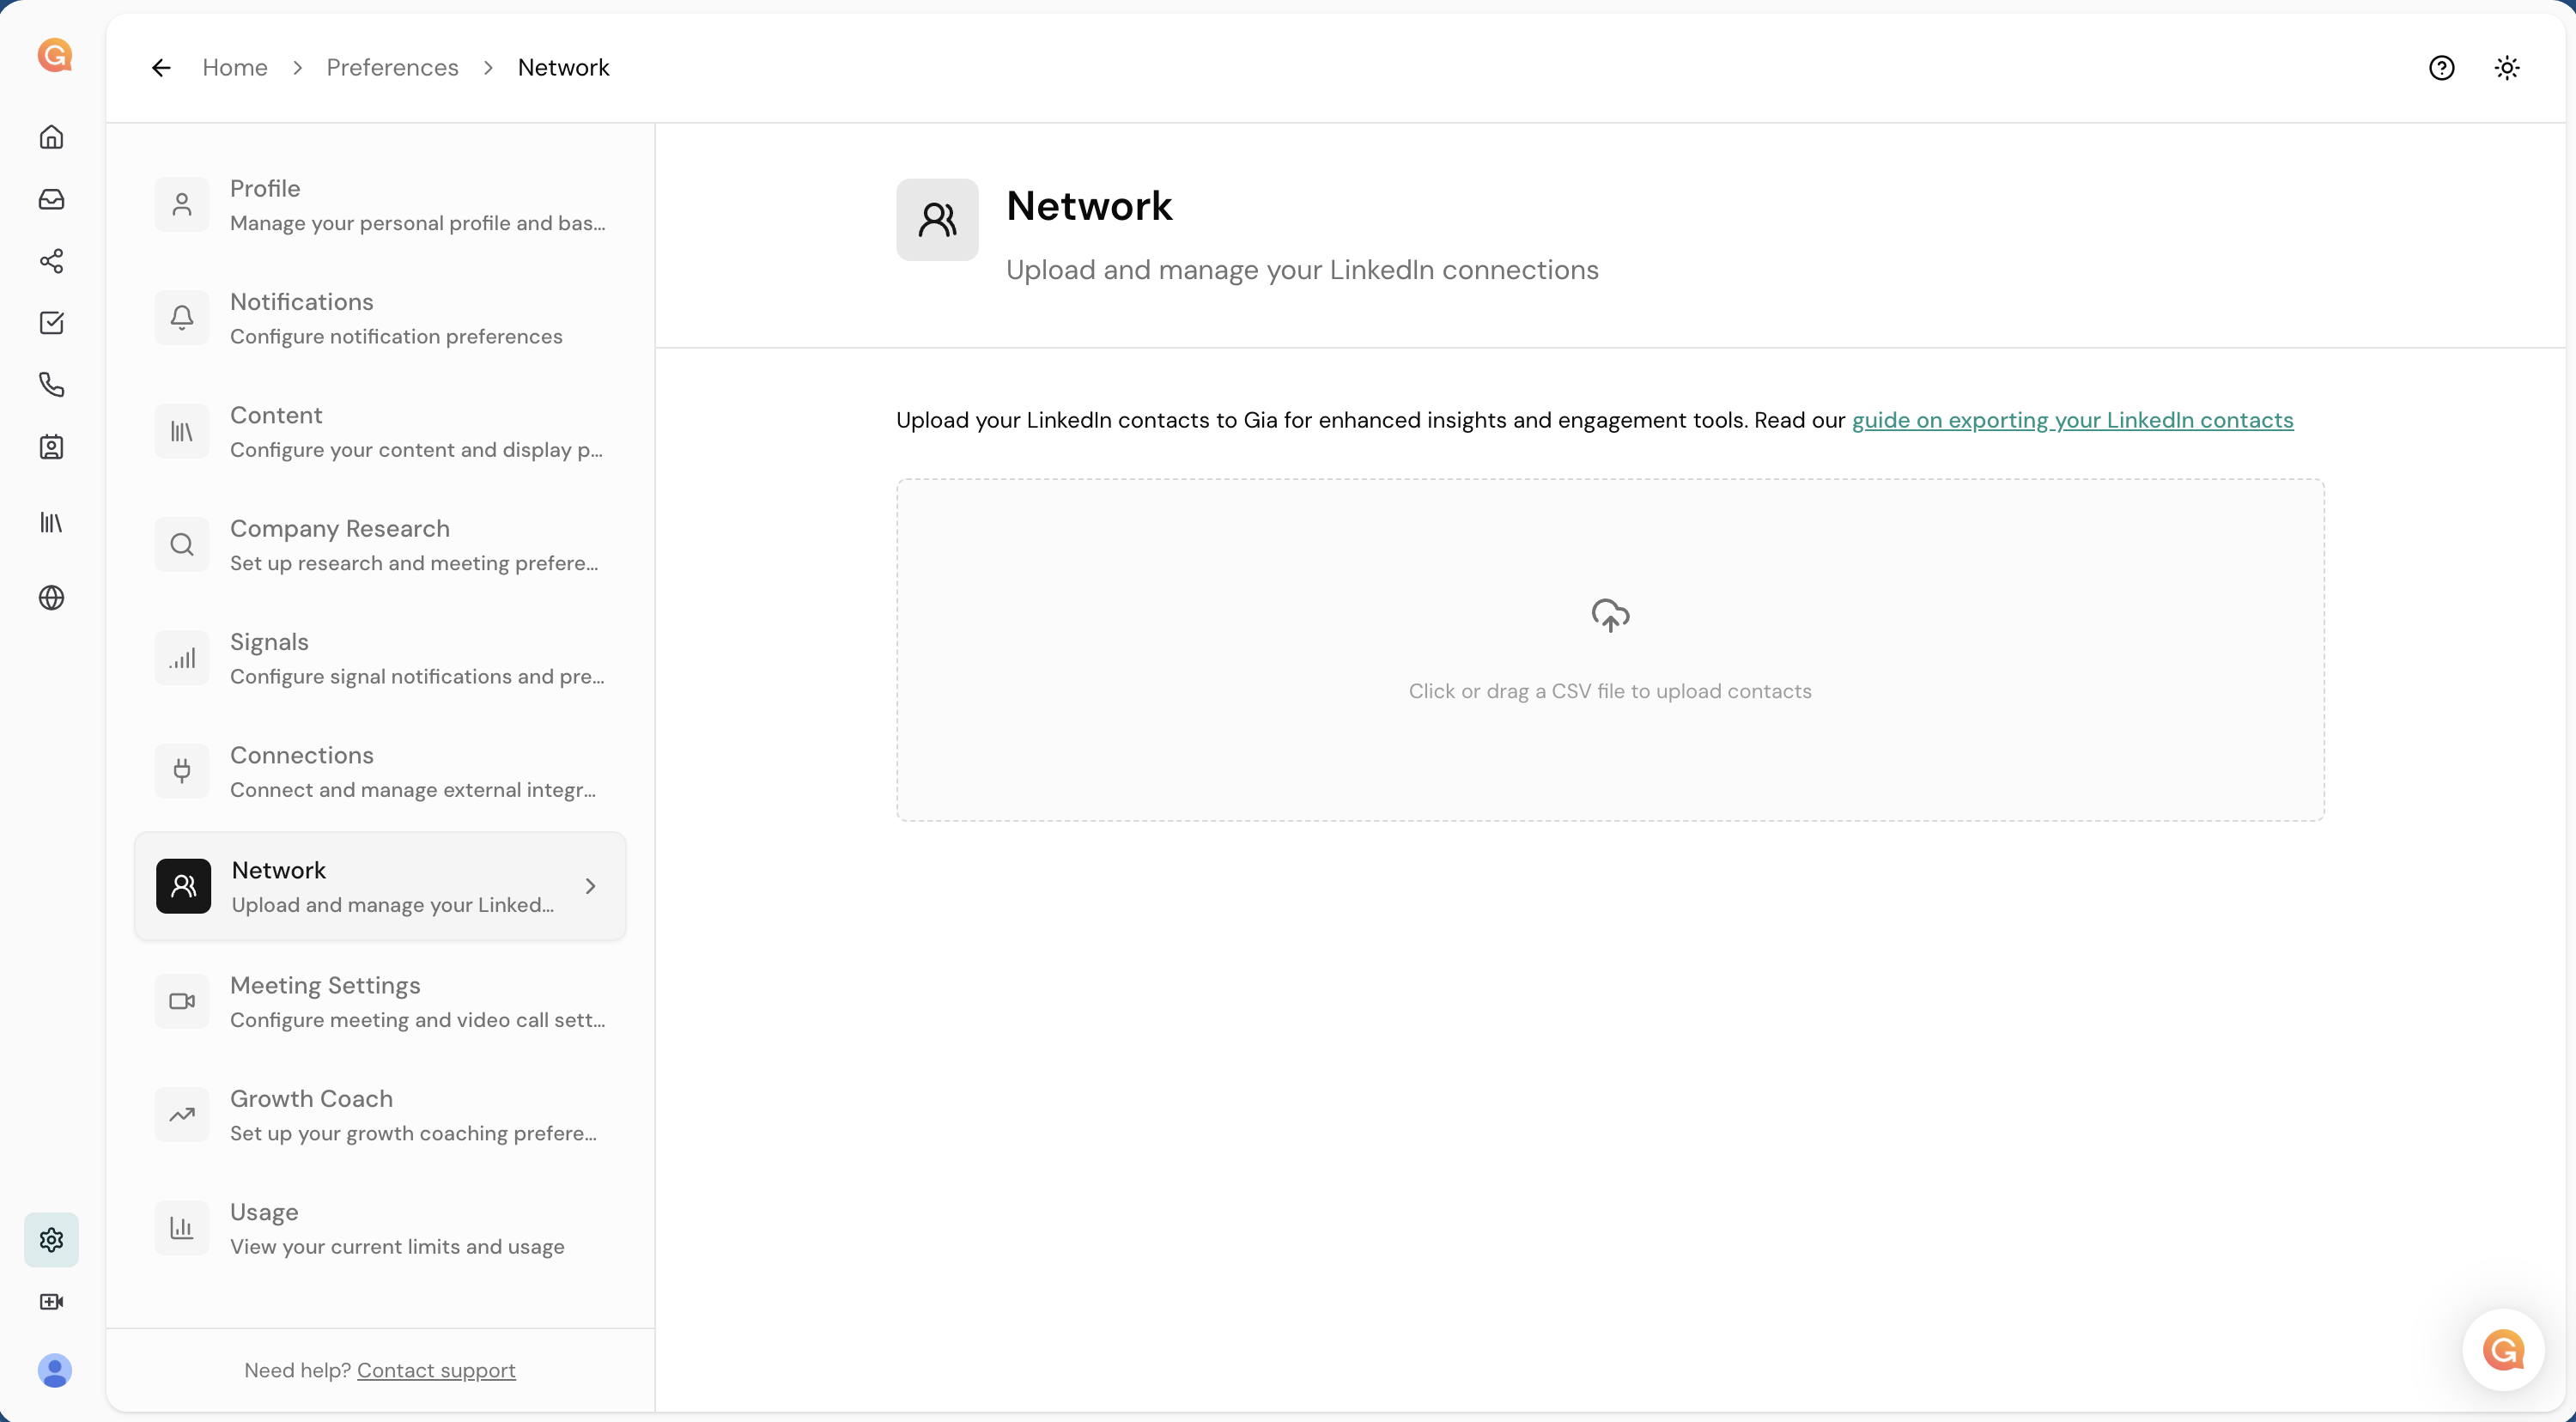Open the Library icon in sidebar
2576x1422 pixels.
(52, 523)
